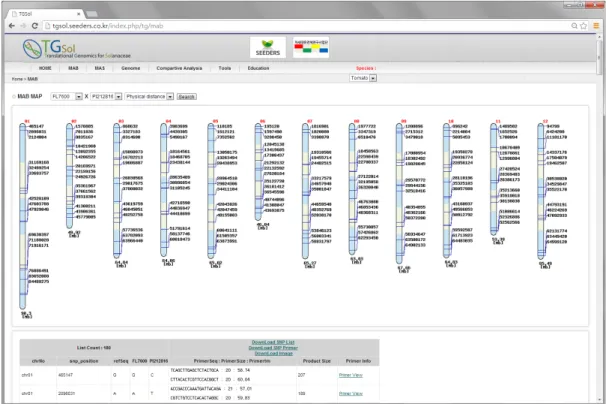Open the MAB menu item
Viewport: 606px width, 404px height.
73,68
